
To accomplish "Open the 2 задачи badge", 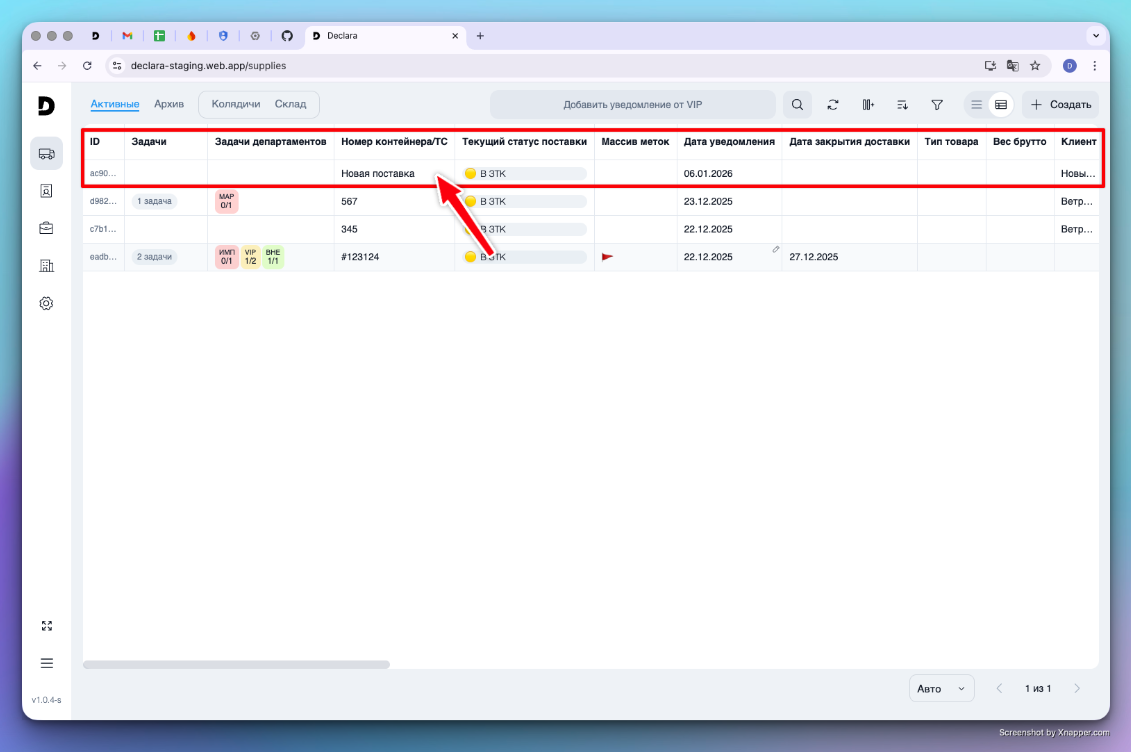I will 154,257.
